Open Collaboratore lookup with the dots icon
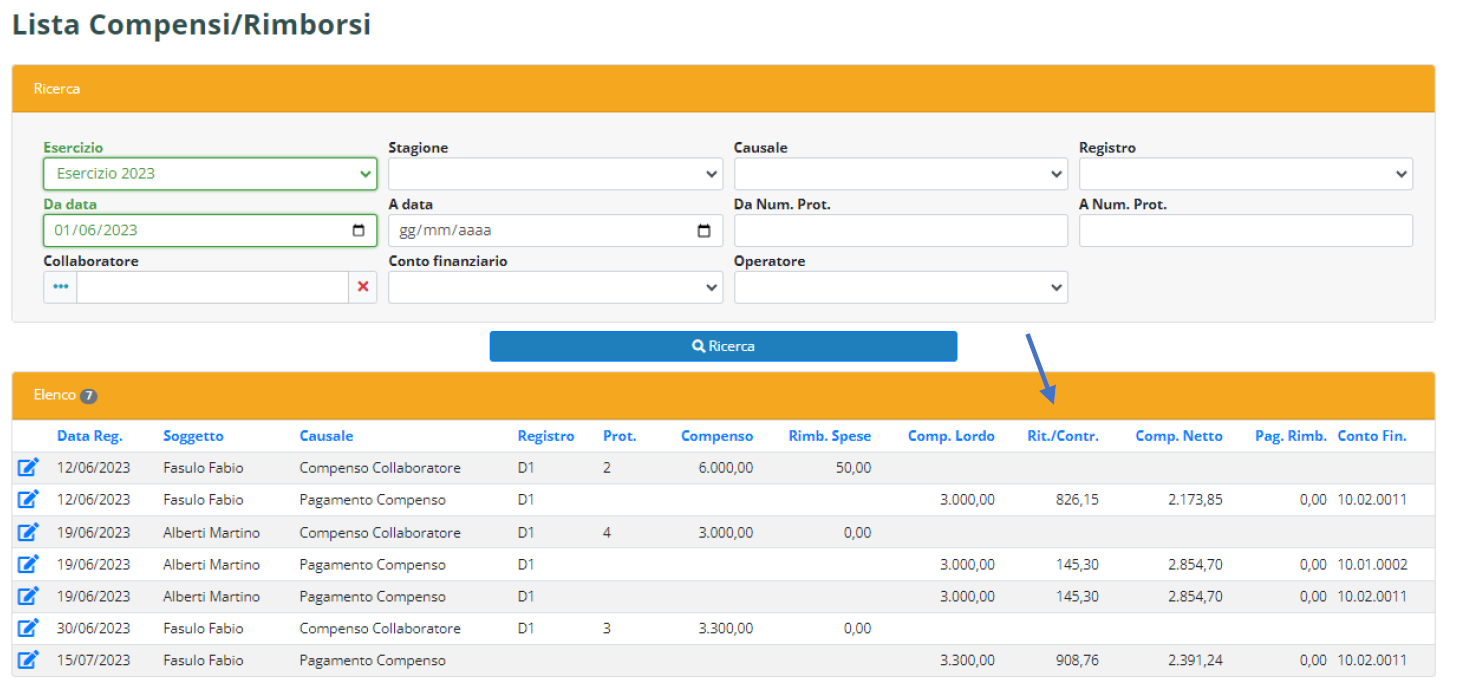 60,287
